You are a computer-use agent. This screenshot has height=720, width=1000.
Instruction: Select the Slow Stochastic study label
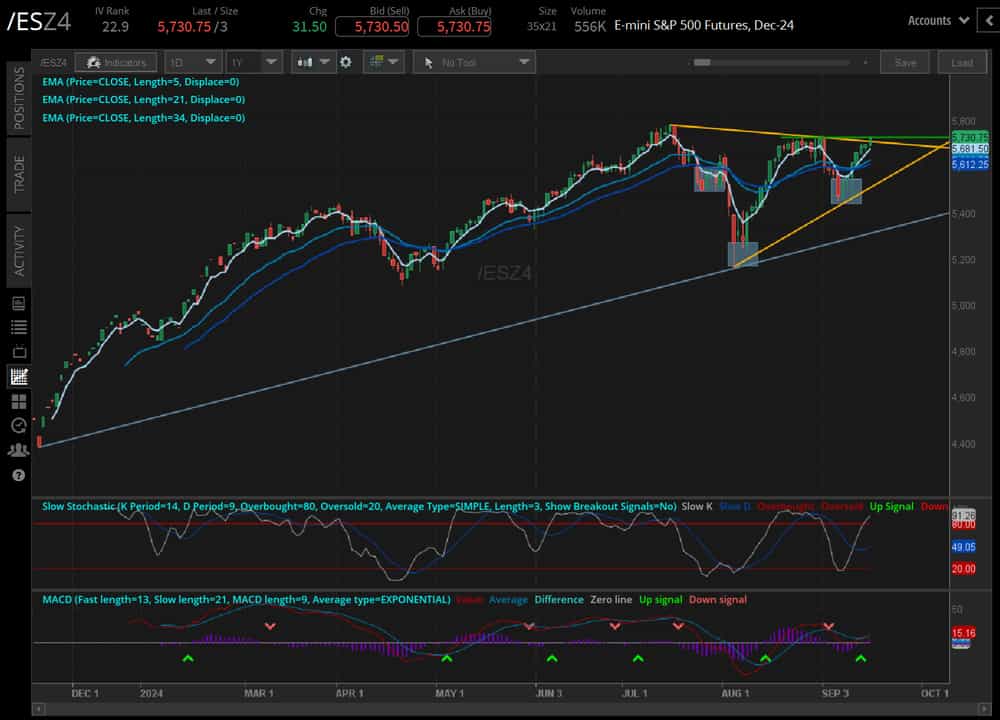[x=359, y=506]
